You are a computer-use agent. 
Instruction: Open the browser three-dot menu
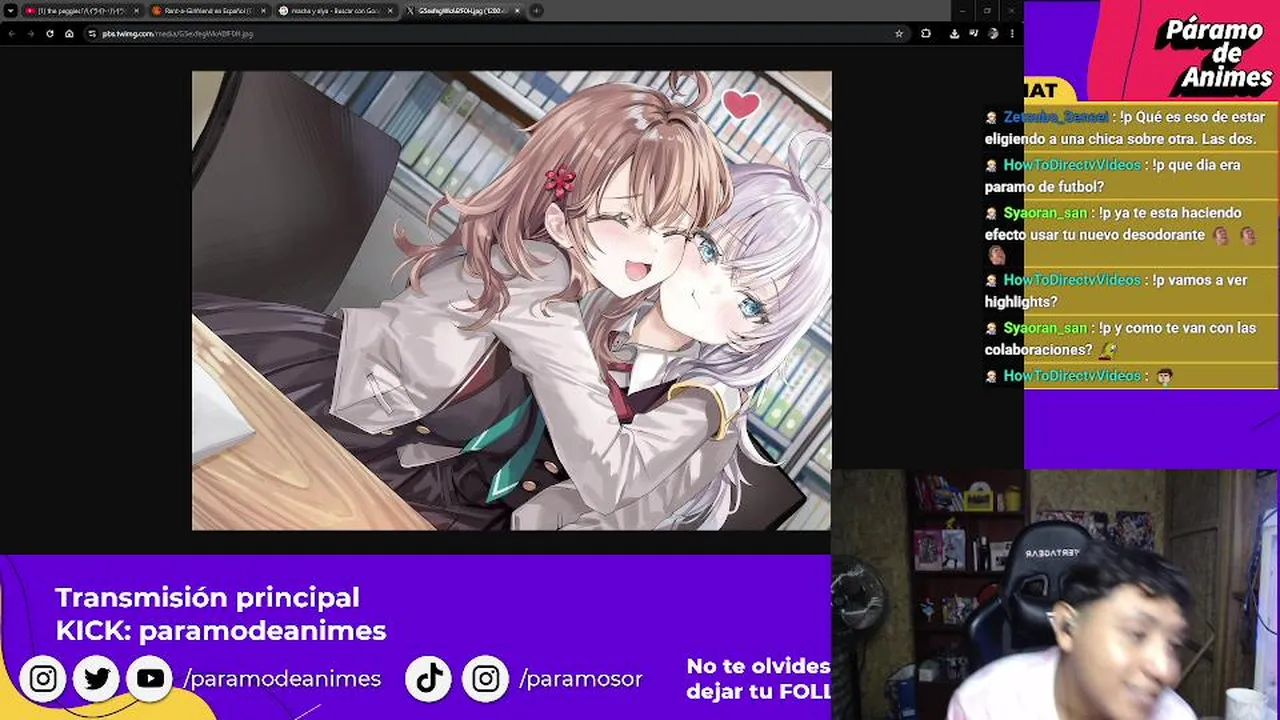tap(1012, 33)
